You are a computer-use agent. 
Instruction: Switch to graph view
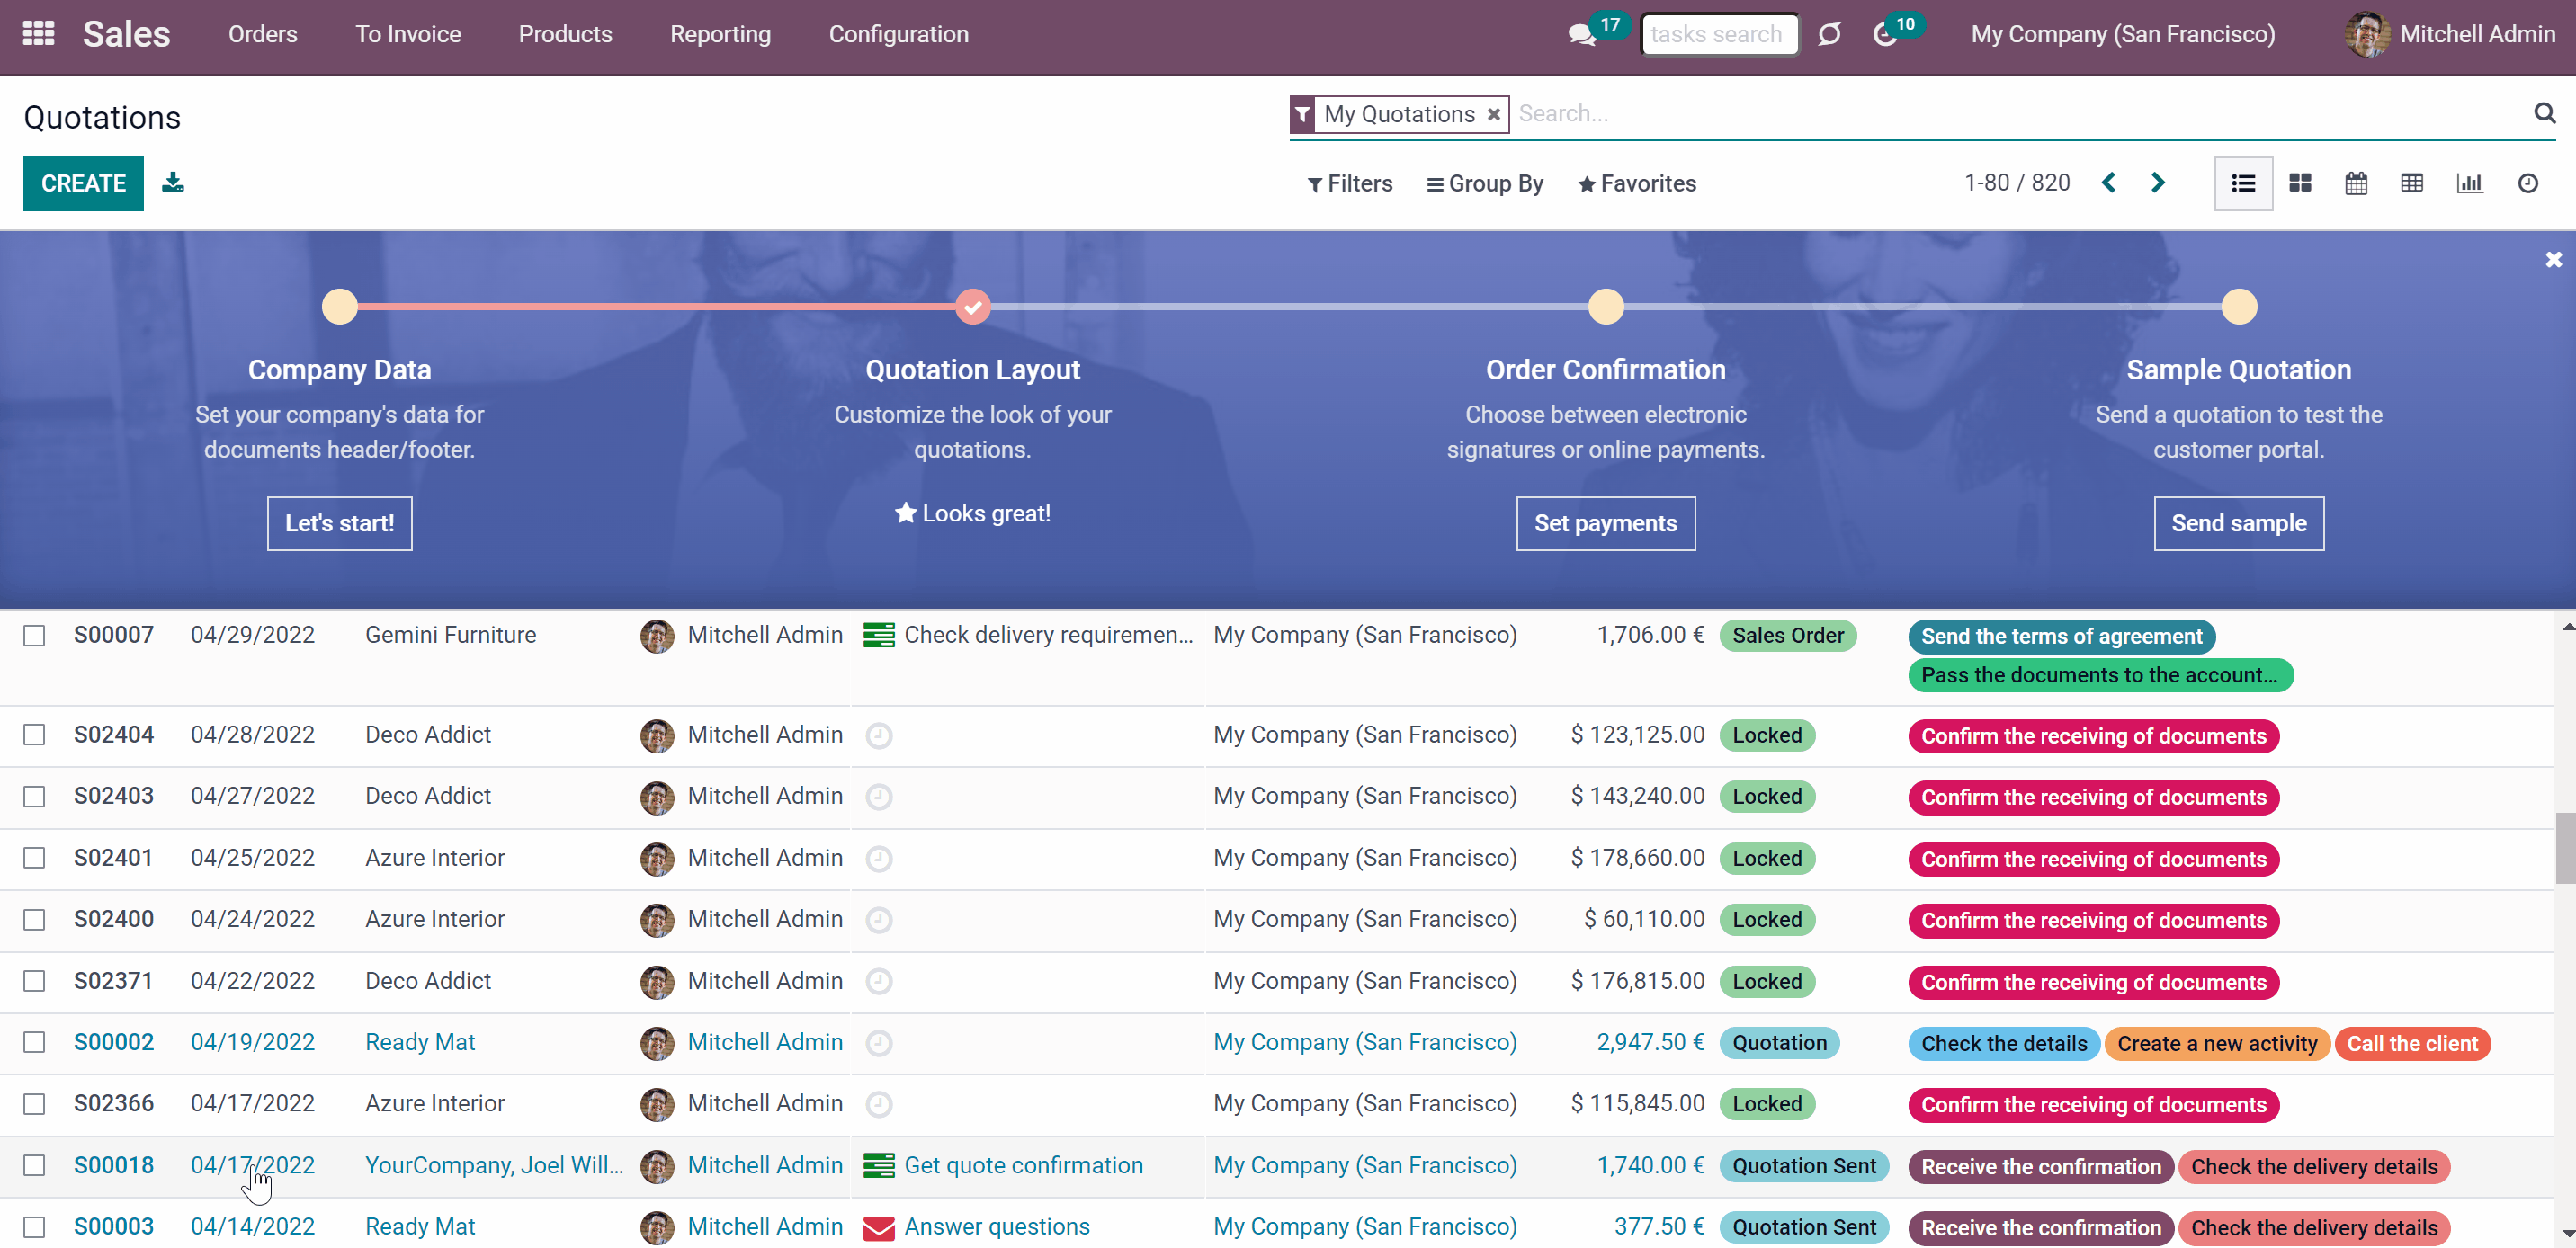pos(2469,183)
